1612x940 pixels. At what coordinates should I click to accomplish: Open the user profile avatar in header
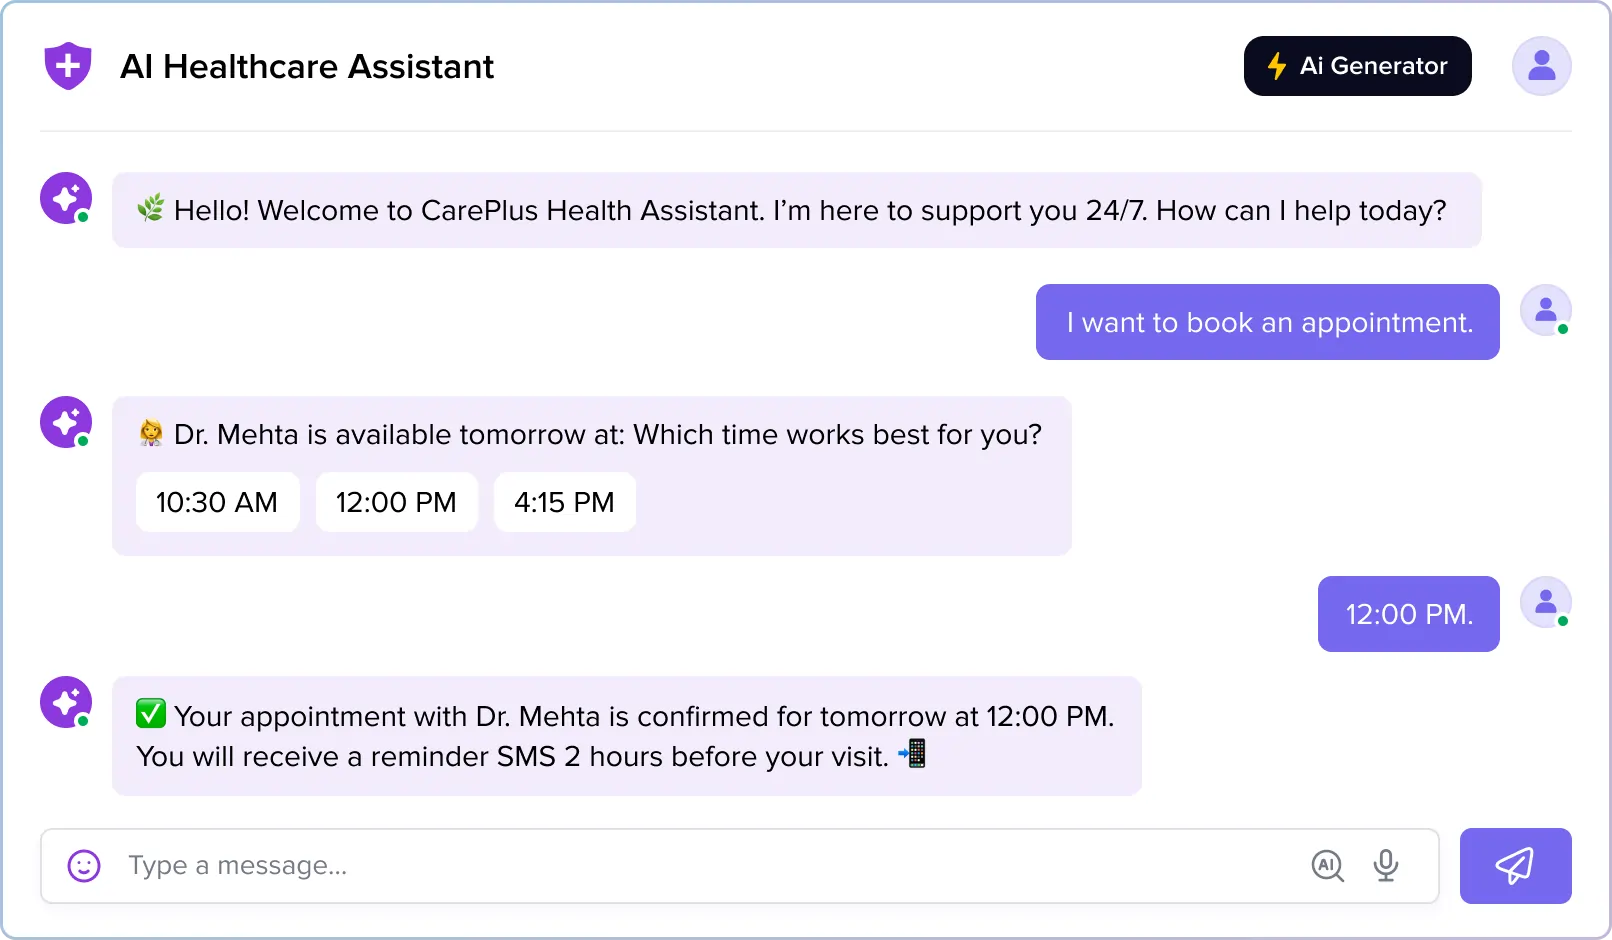(1541, 66)
